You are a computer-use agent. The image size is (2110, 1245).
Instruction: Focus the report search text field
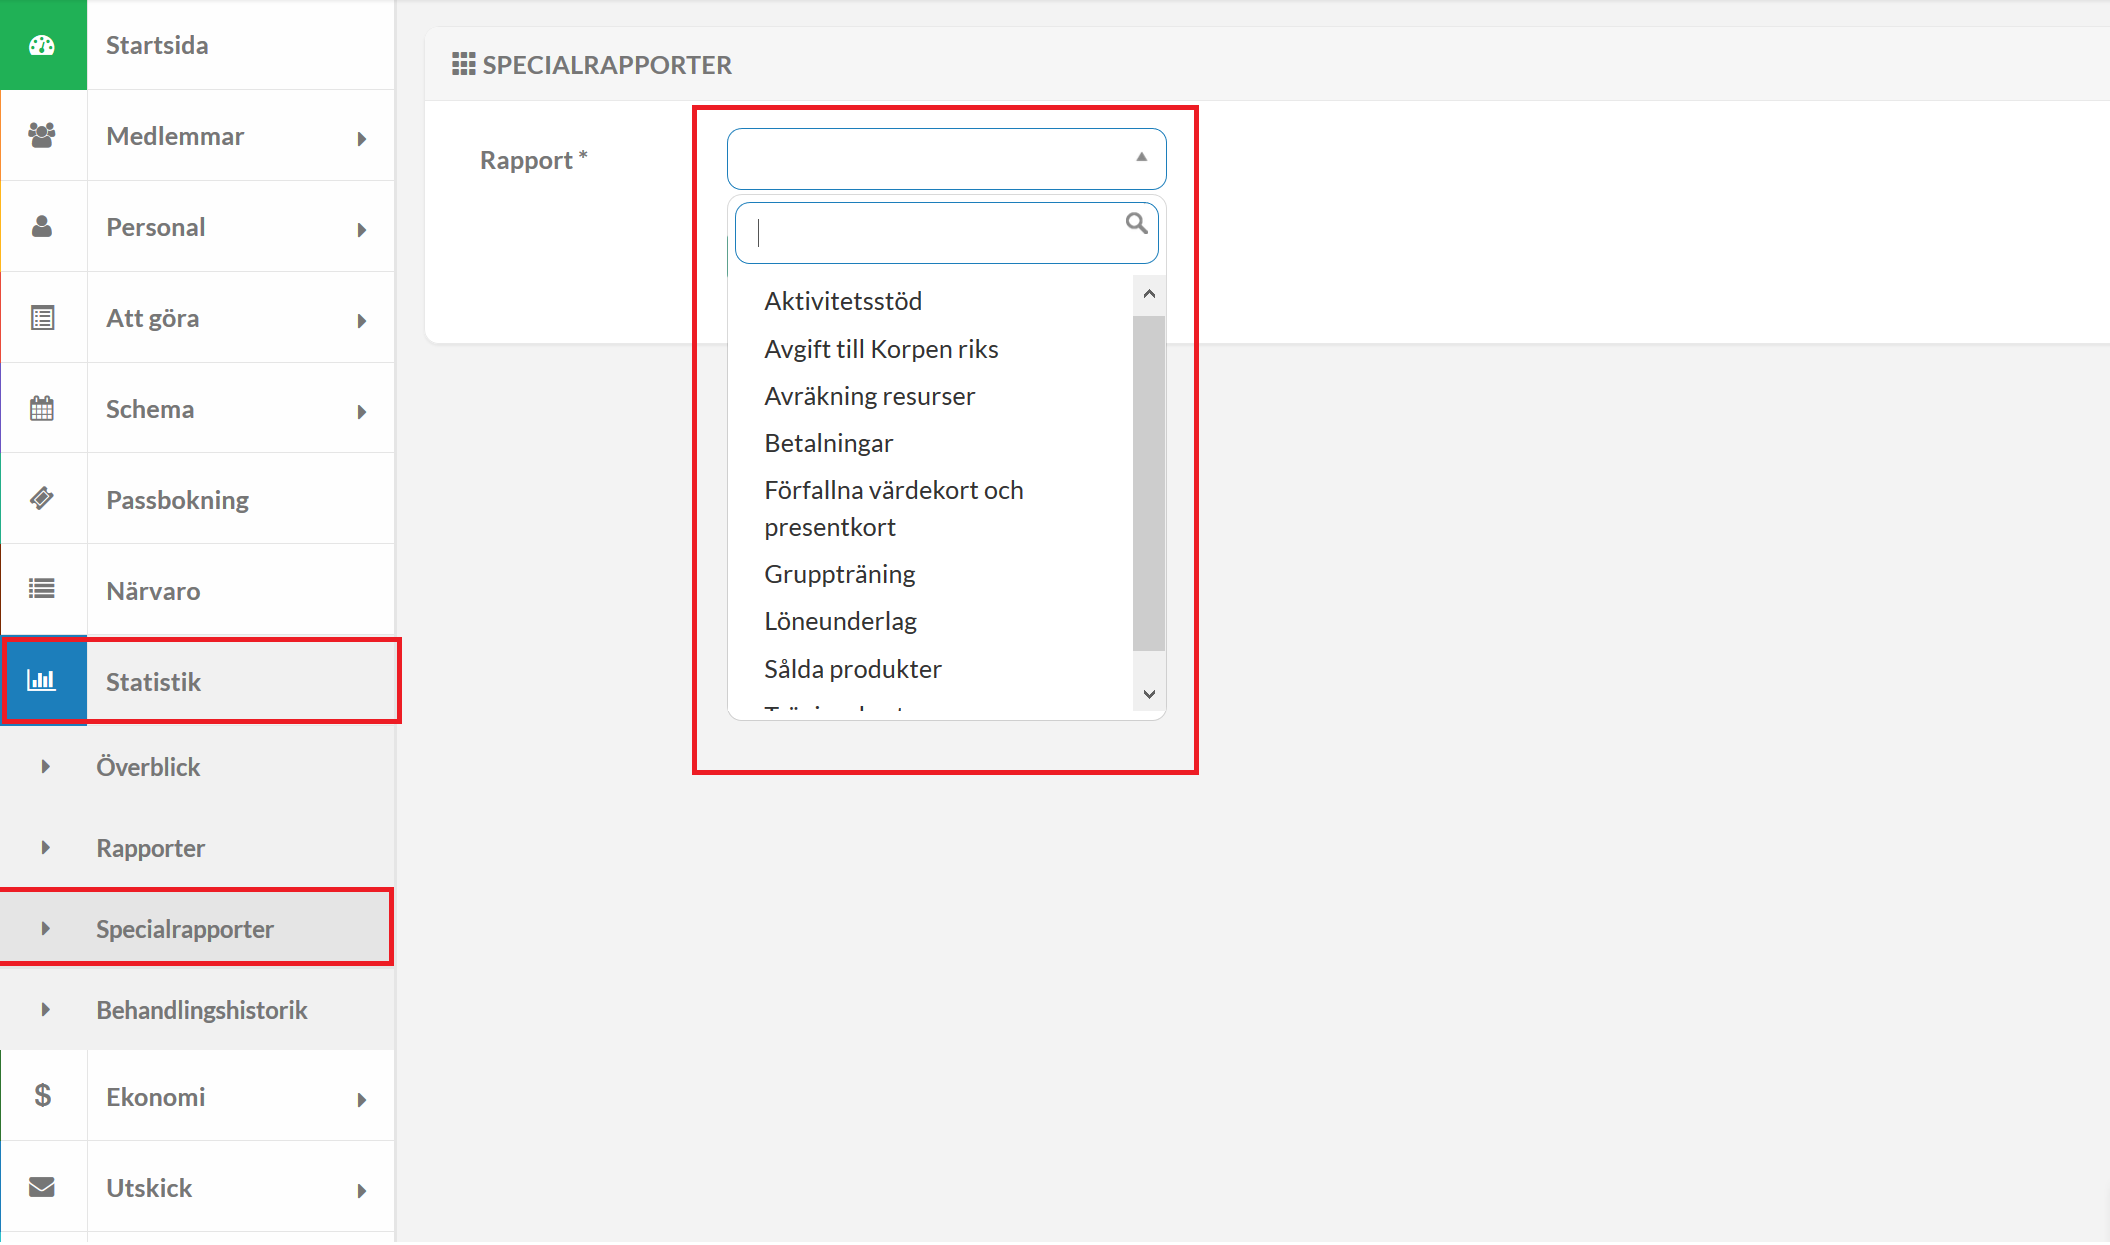pyautogui.click(x=935, y=233)
